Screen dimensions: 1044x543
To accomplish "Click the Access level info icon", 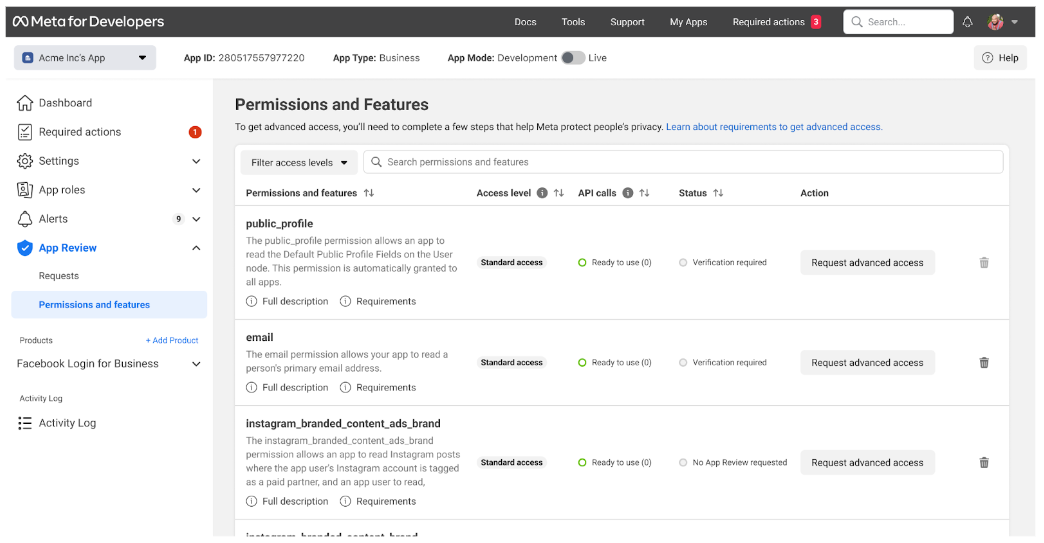I will 542,193.
